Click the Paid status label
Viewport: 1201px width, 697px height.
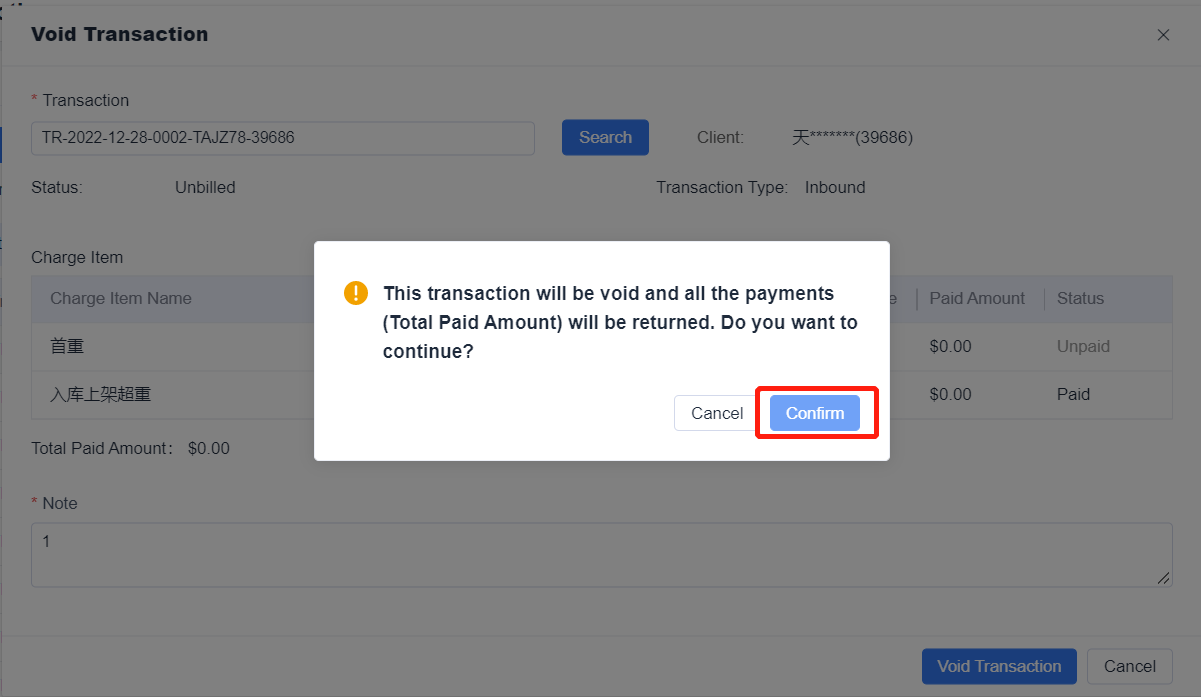click(x=1073, y=394)
